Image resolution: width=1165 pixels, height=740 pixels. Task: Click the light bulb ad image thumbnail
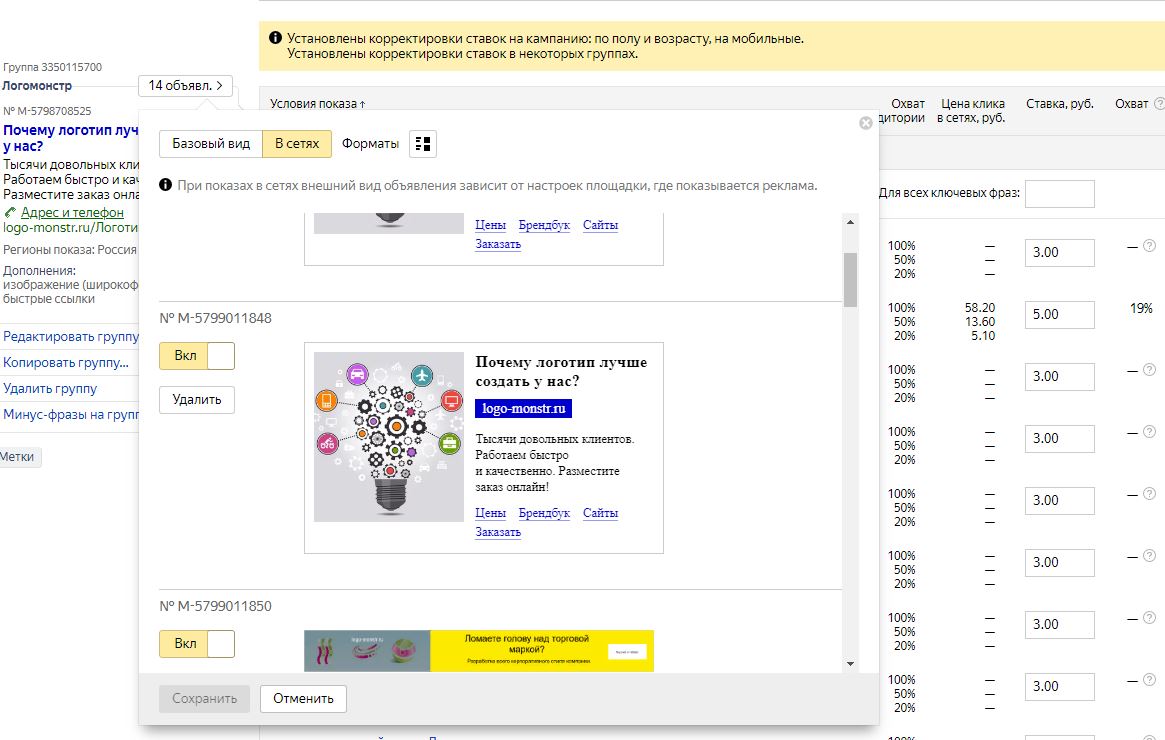389,437
